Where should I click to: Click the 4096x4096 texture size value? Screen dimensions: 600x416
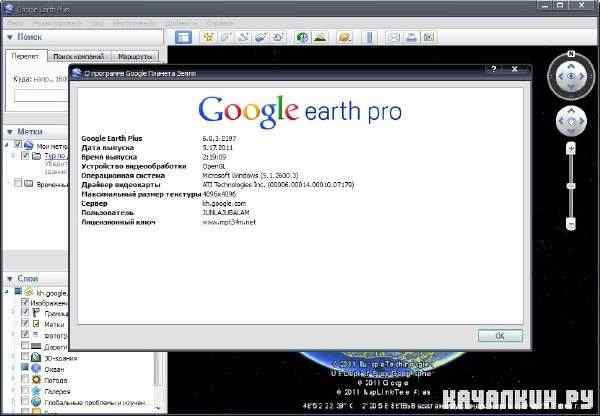tap(219, 194)
